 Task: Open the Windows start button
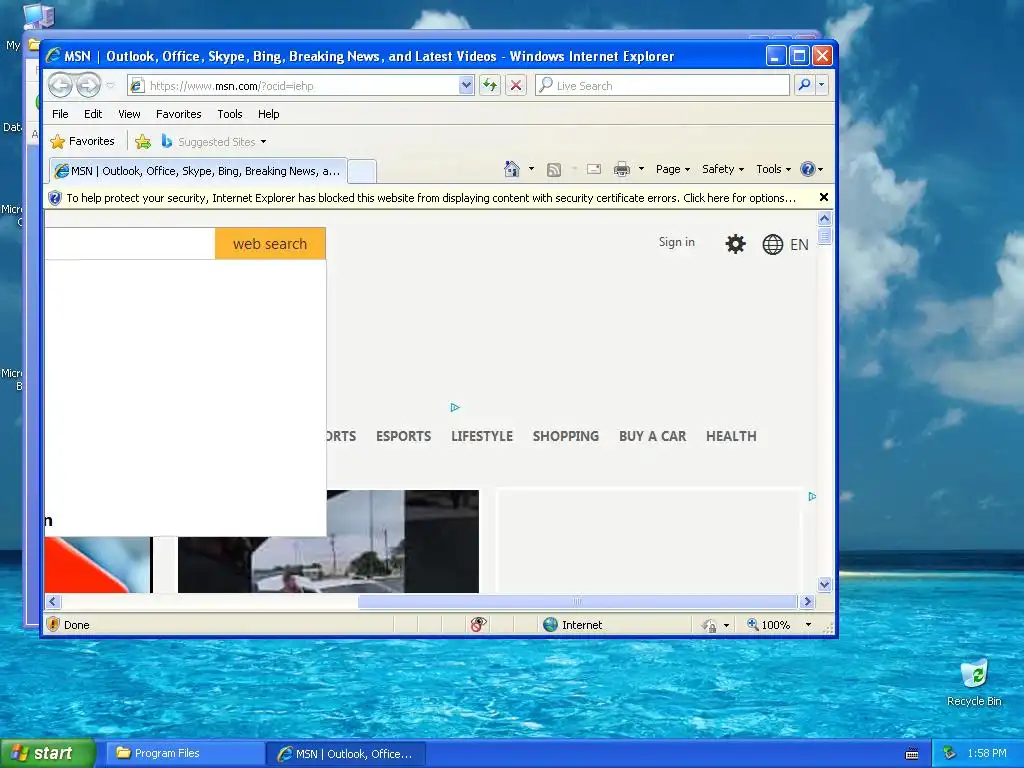pyautogui.click(x=48, y=753)
